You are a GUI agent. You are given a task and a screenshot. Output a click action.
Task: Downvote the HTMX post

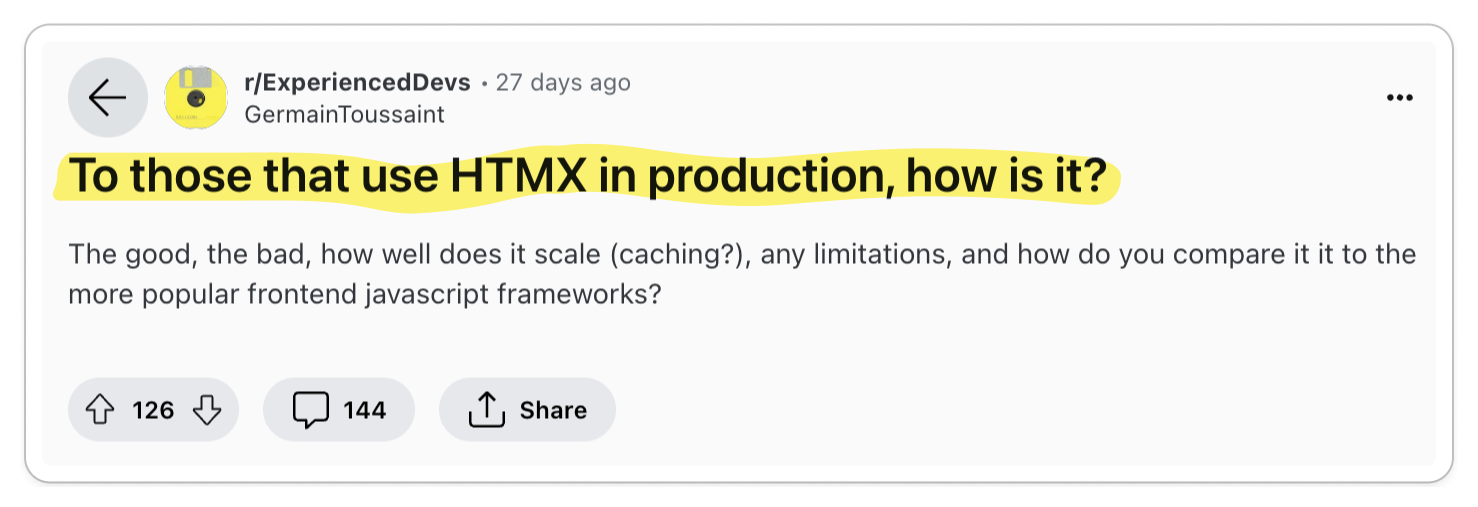click(206, 410)
